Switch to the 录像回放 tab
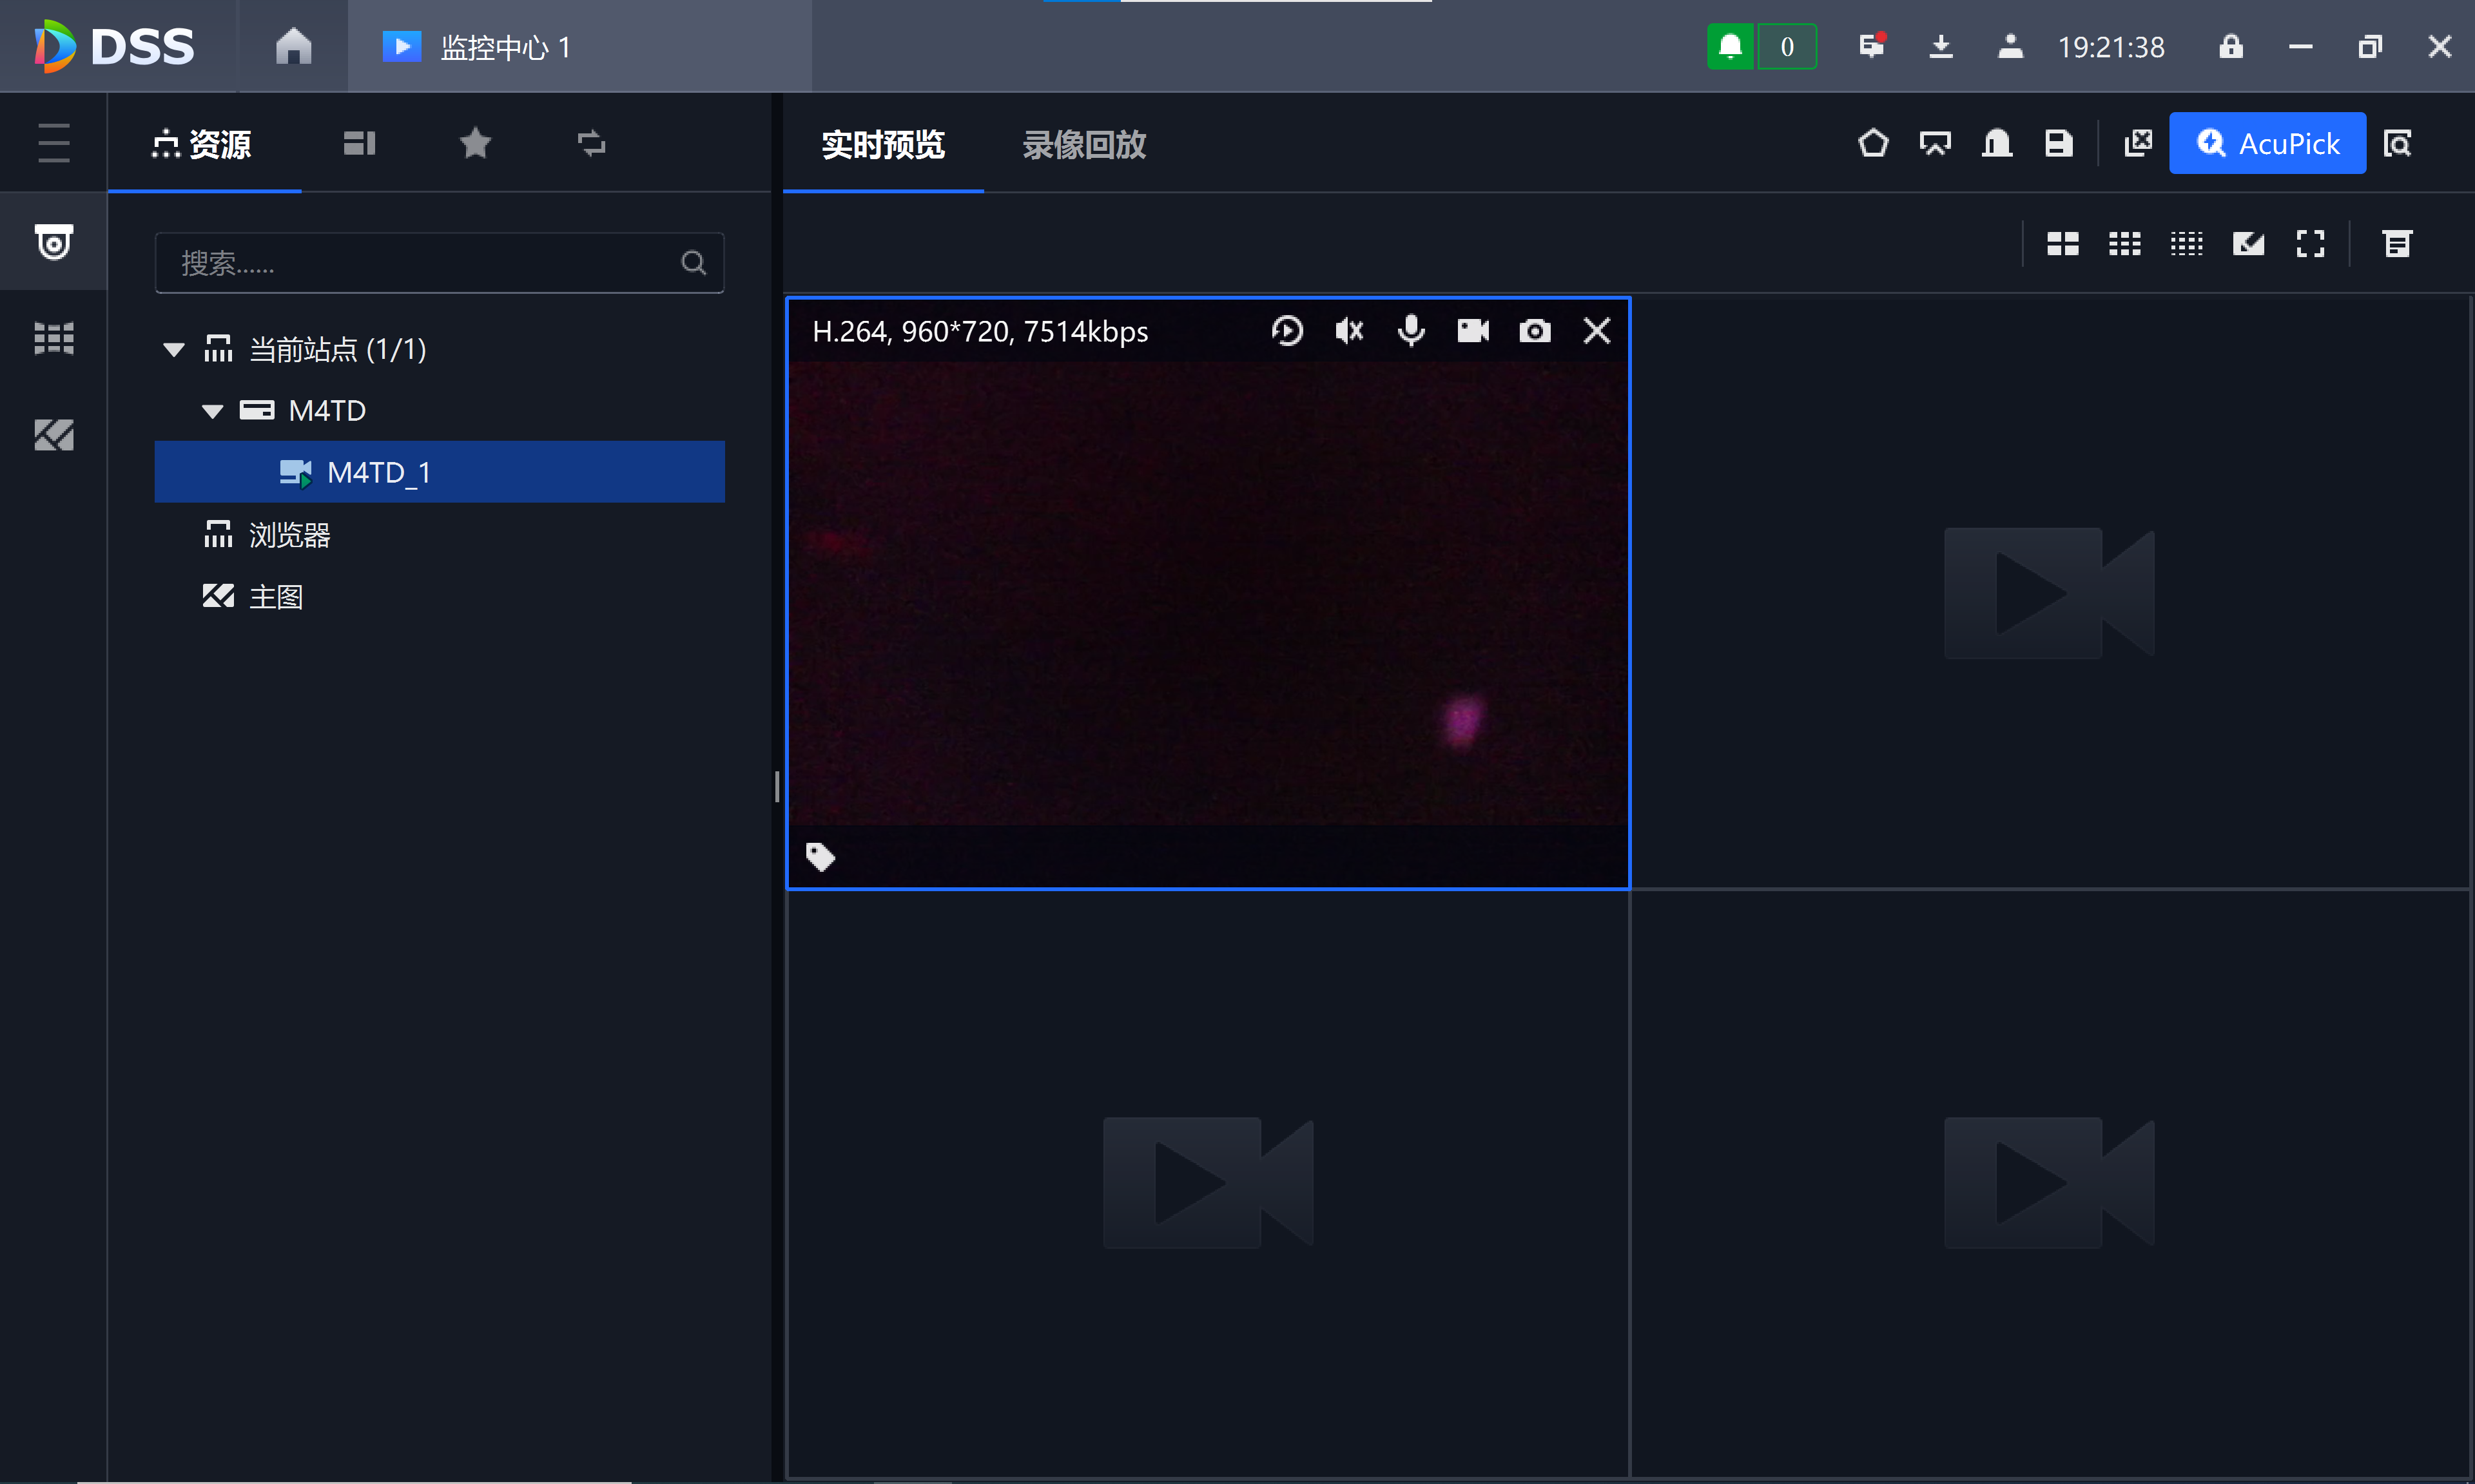The height and width of the screenshot is (1484, 2475). point(1083,144)
